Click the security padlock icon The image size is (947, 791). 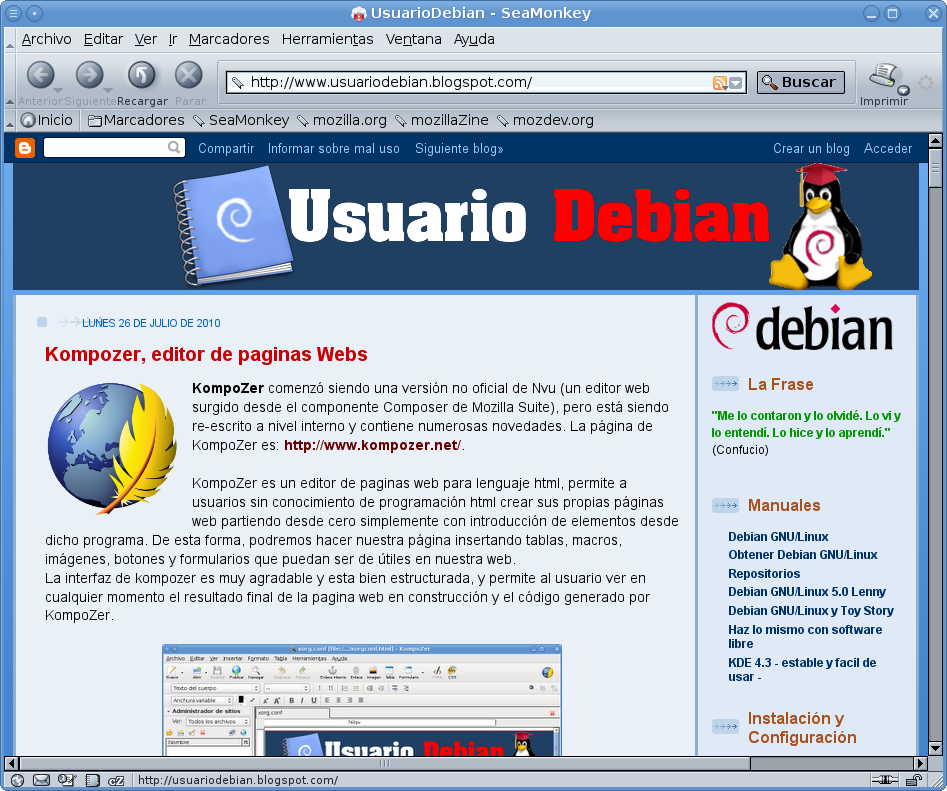914,780
